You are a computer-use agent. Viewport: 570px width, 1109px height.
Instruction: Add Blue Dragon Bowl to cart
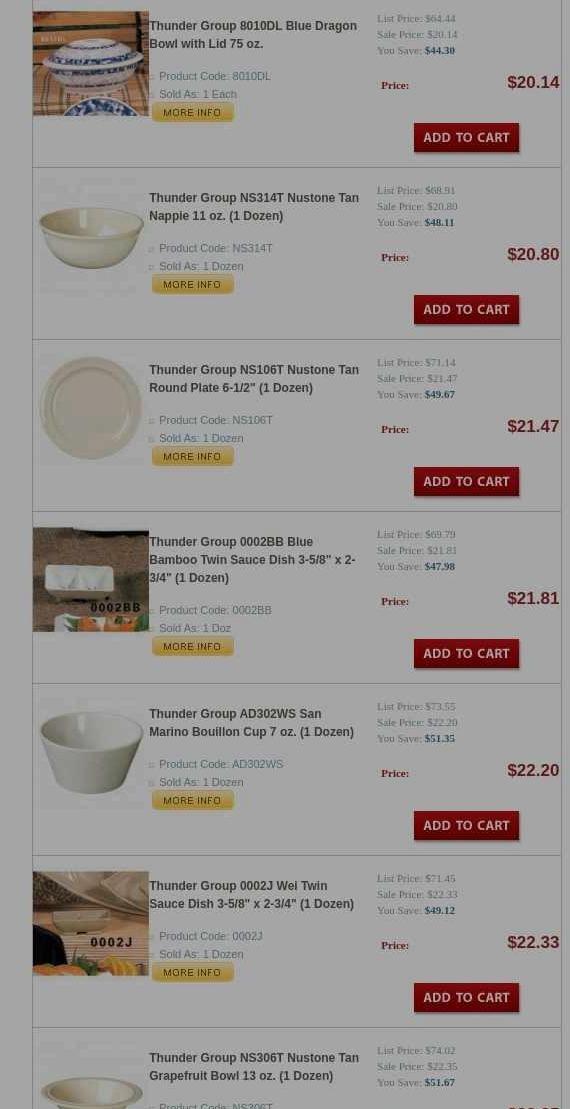pyautogui.click(x=466, y=137)
